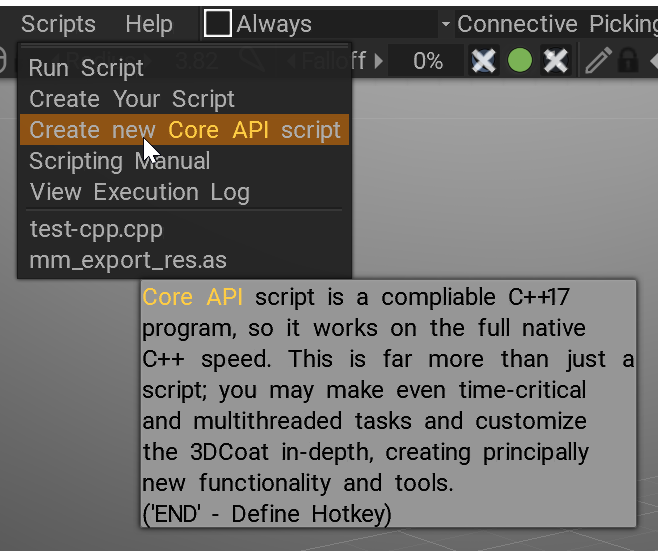Image resolution: width=658 pixels, height=551 pixels.
Task: Open the Scripting Manual
Action: (x=184, y=161)
